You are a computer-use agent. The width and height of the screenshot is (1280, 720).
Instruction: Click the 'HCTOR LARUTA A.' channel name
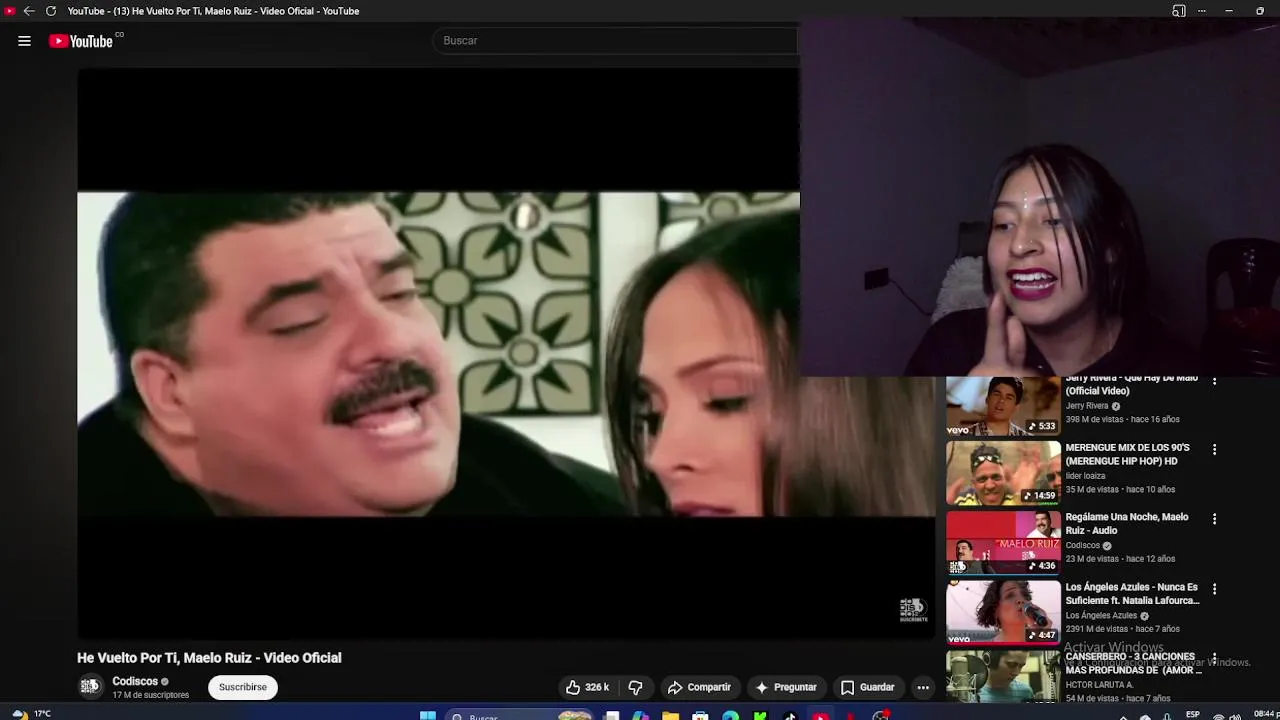pos(1099,685)
